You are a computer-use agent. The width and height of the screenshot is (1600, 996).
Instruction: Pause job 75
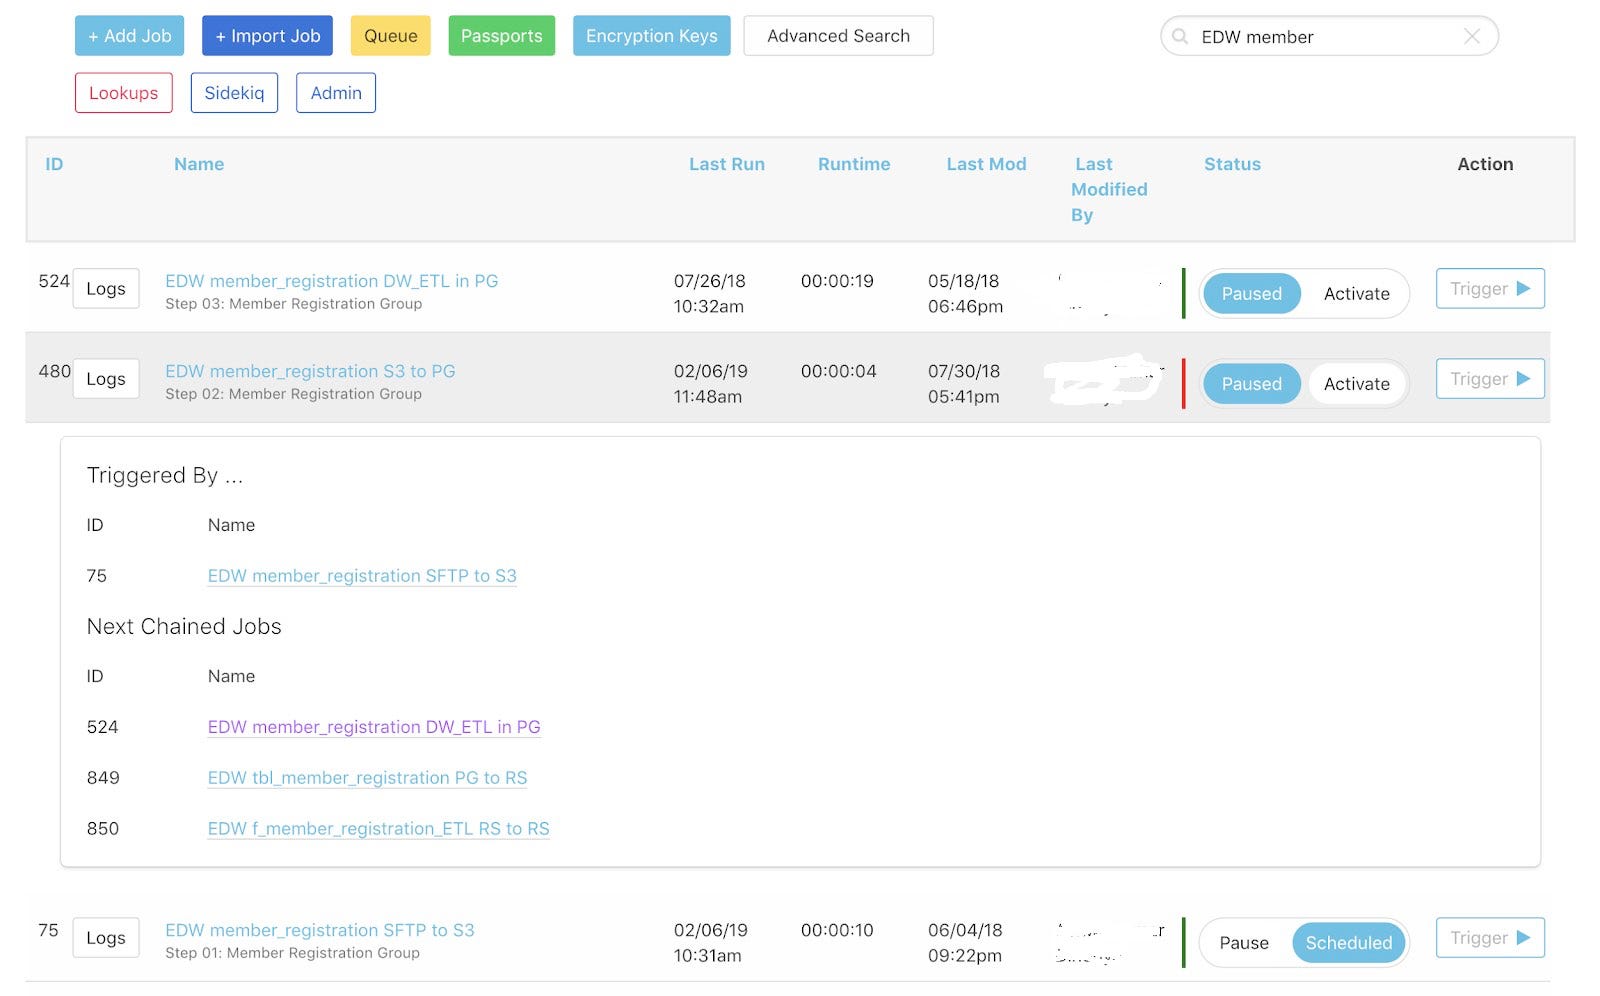tap(1244, 943)
